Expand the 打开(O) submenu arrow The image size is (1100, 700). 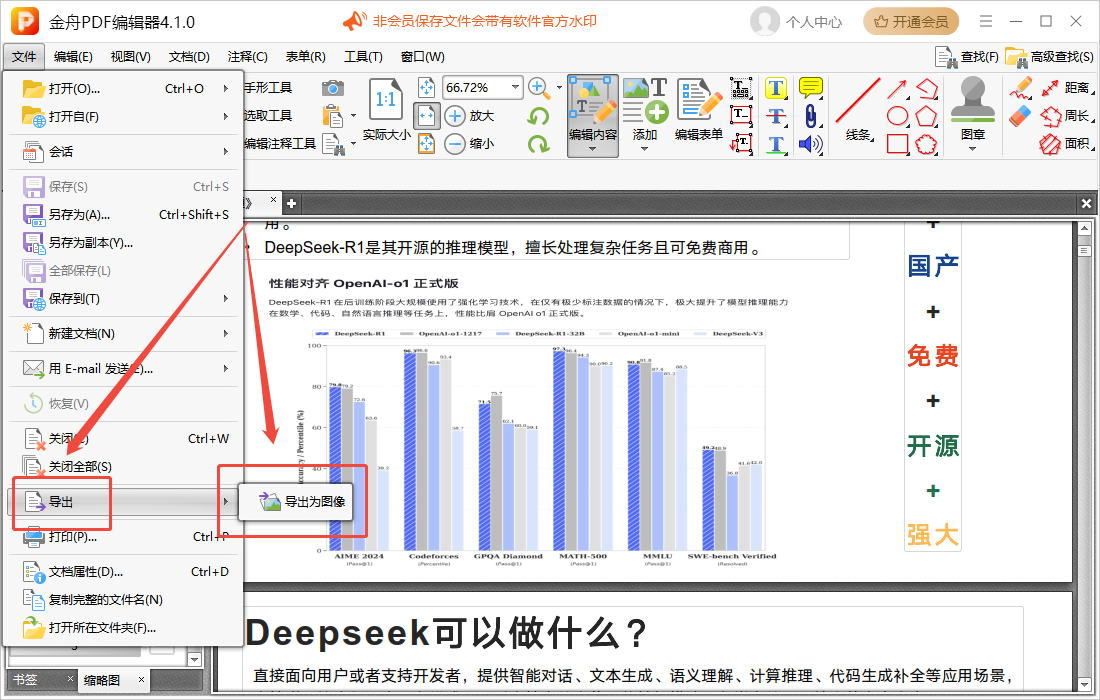pyautogui.click(x=226, y=88)
